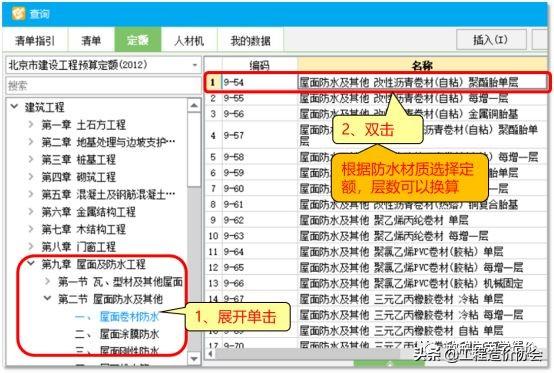Image resolution: width=554 pixels, height=373 pixels.
Task: Select 一、屋面卷材防水 tree item
Action: tap(117, 316)
